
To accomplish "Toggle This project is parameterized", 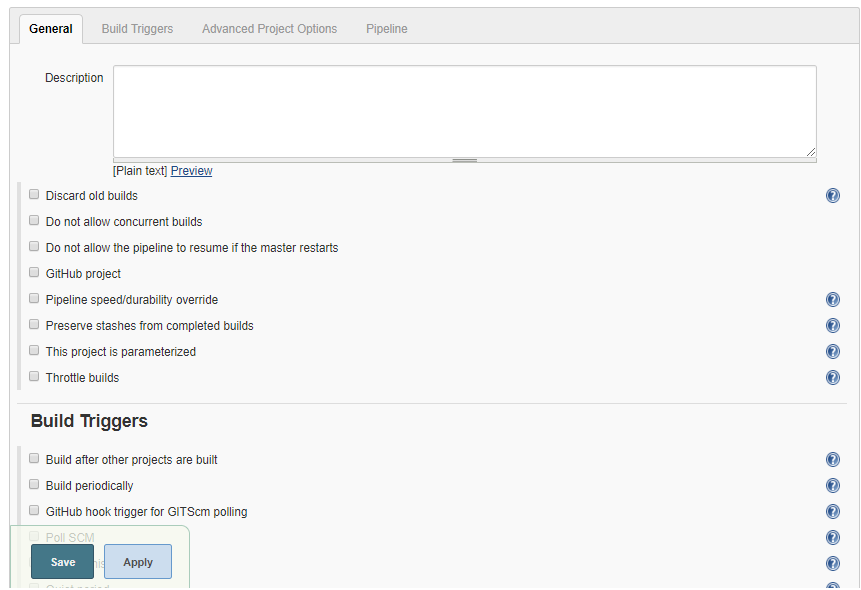I will tap(34, 349).
